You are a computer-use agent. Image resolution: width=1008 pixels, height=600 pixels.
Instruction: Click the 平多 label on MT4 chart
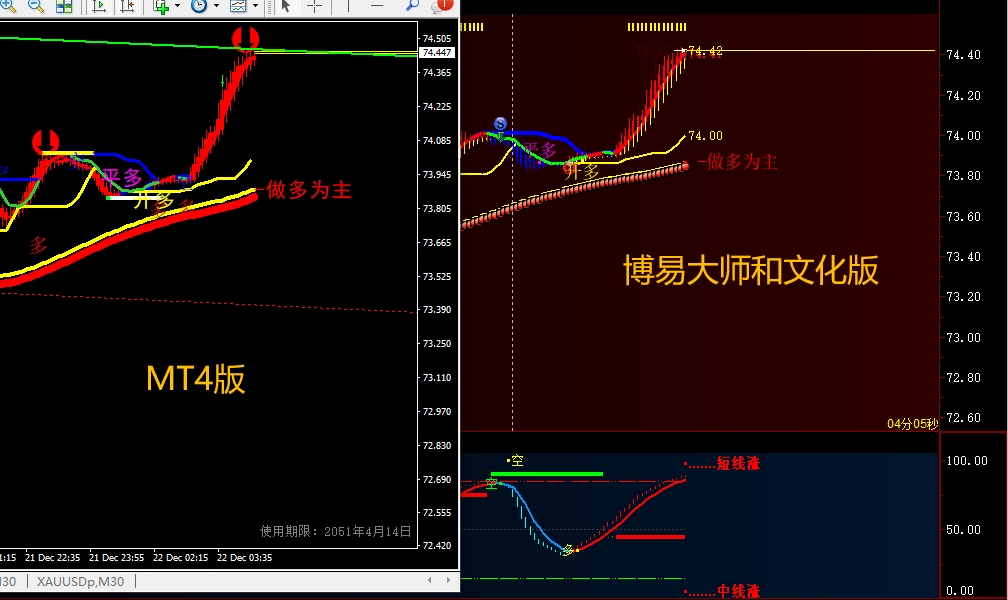coord(122,177)
